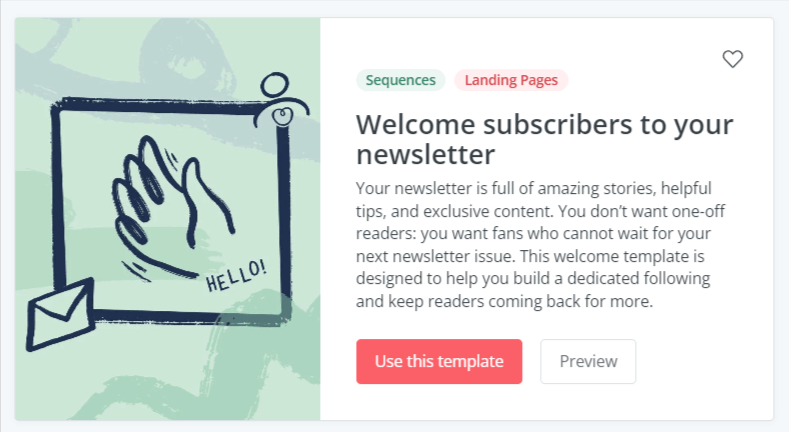Viewport: 789px width, 432px height.
Task: Click the small heart on the figure's chest
Action: tap(282, 116)
